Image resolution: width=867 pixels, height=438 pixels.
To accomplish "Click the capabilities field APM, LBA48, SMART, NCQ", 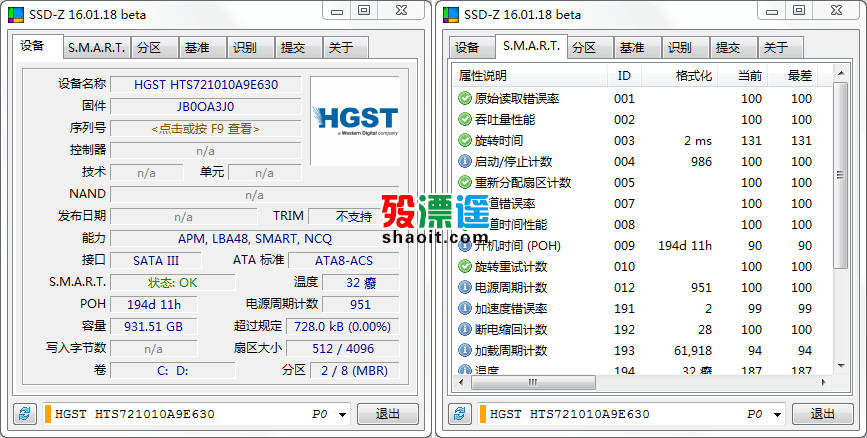I will 254,238.
